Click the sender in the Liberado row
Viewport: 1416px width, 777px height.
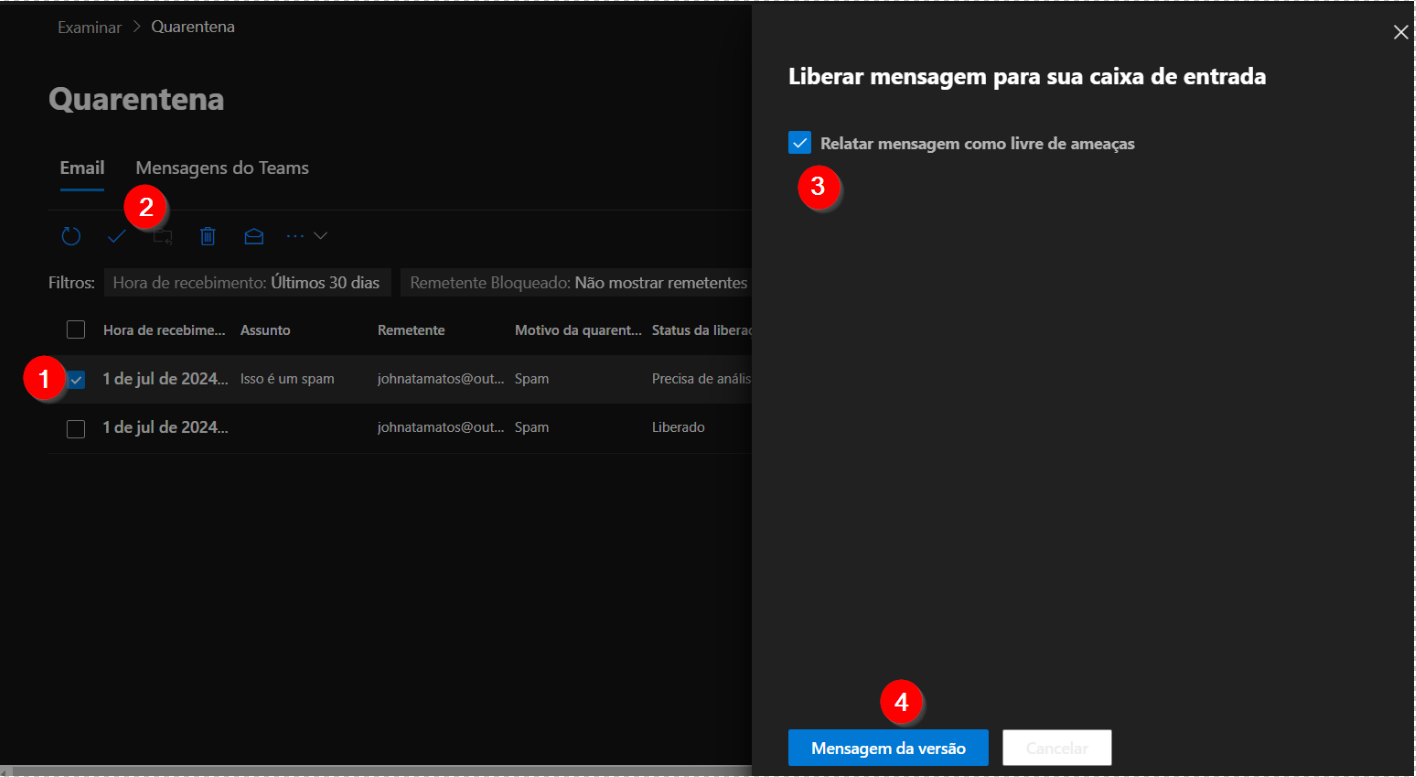441,427
